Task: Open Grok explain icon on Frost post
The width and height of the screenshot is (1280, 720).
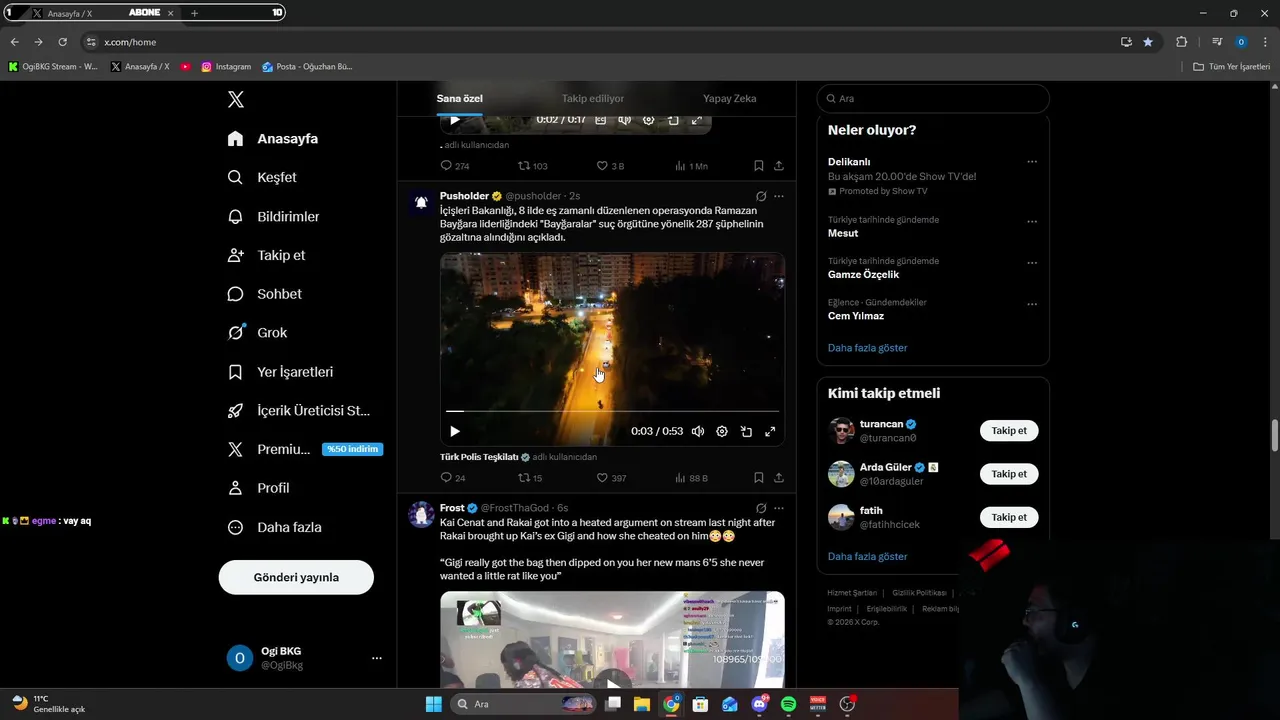Action: (761, 508)
